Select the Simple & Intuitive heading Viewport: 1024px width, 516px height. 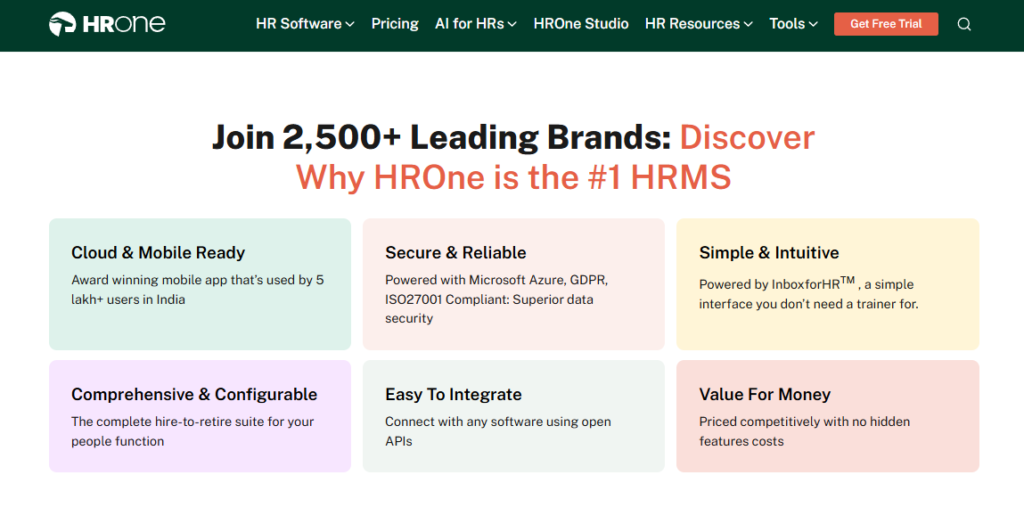[769, 253]
